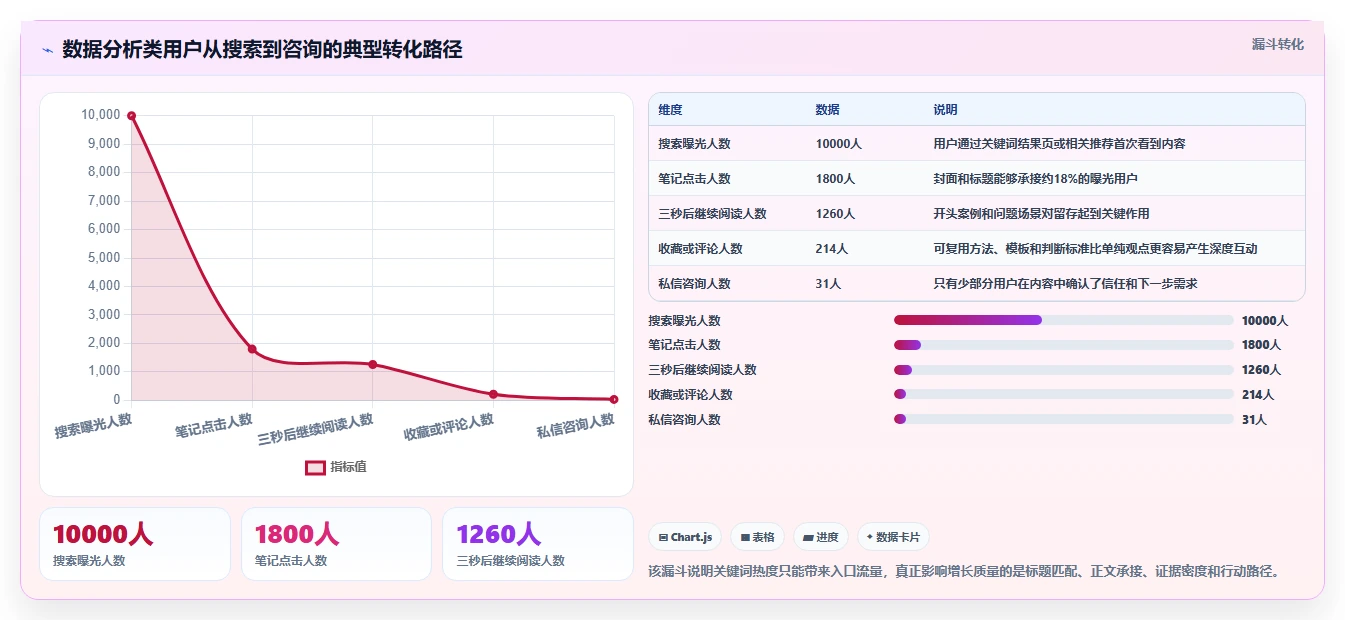
Task: Click the 收藏或评论人数 row label in the table
Action: coord(700,249)
